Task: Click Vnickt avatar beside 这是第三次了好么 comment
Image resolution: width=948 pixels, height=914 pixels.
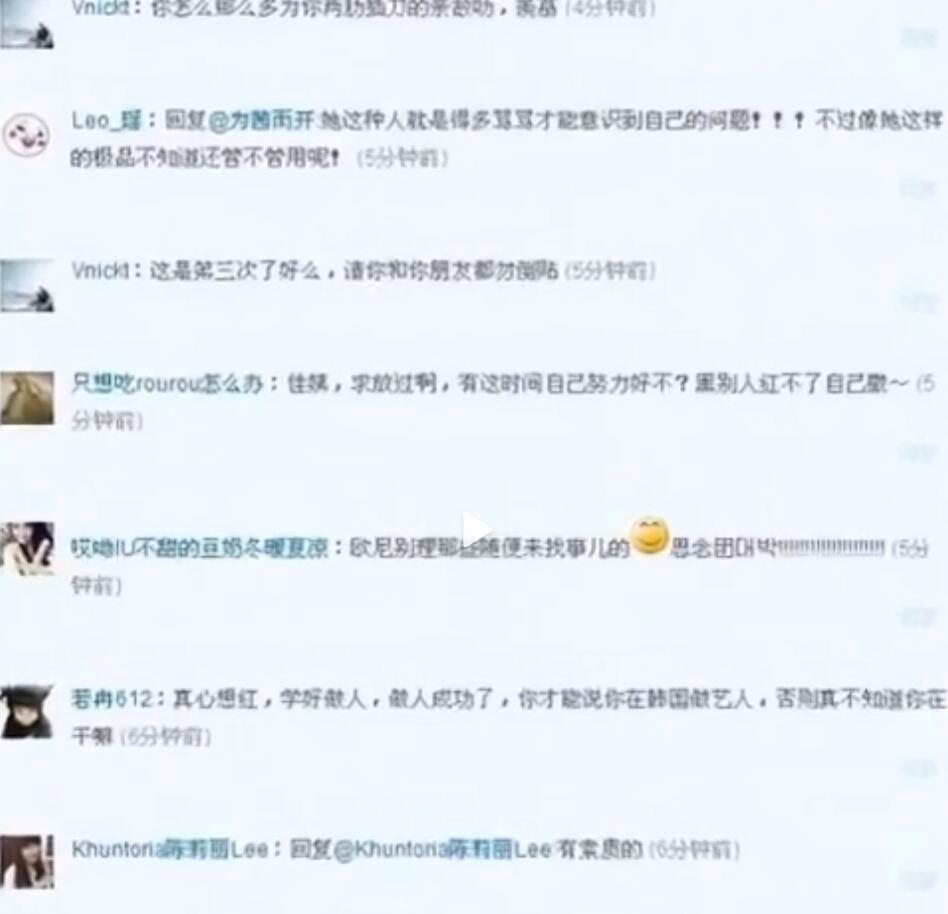Action: (x=27, y=285)
